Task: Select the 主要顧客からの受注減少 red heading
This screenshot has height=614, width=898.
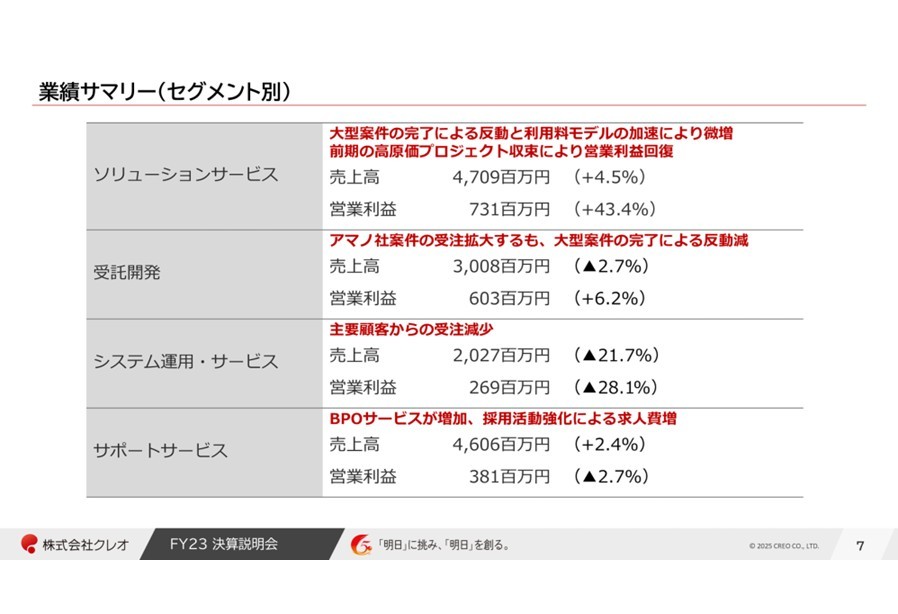Action: click(411, 329)
